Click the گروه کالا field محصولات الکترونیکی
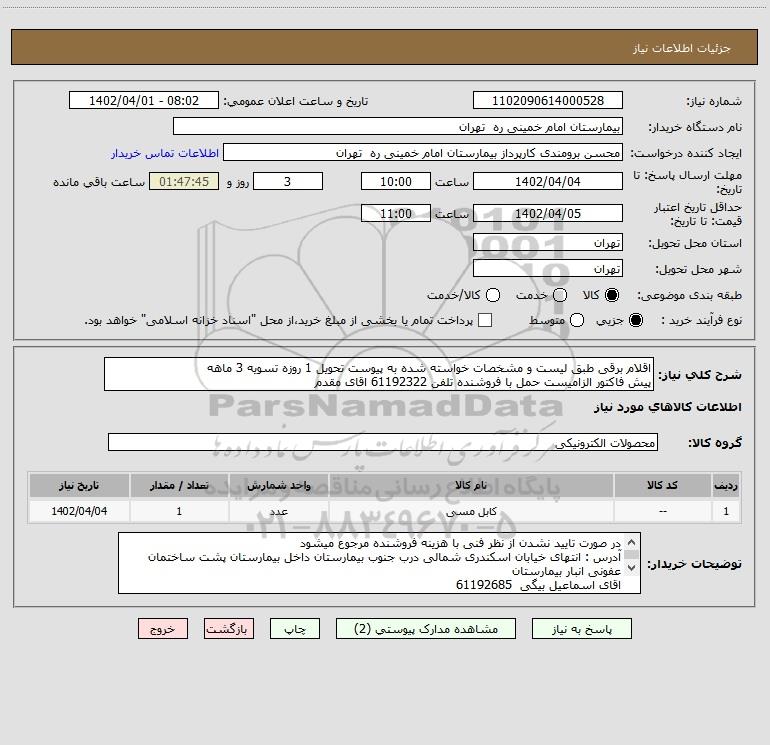This screenshot has width=770, height=745. [x=383, y=442]
